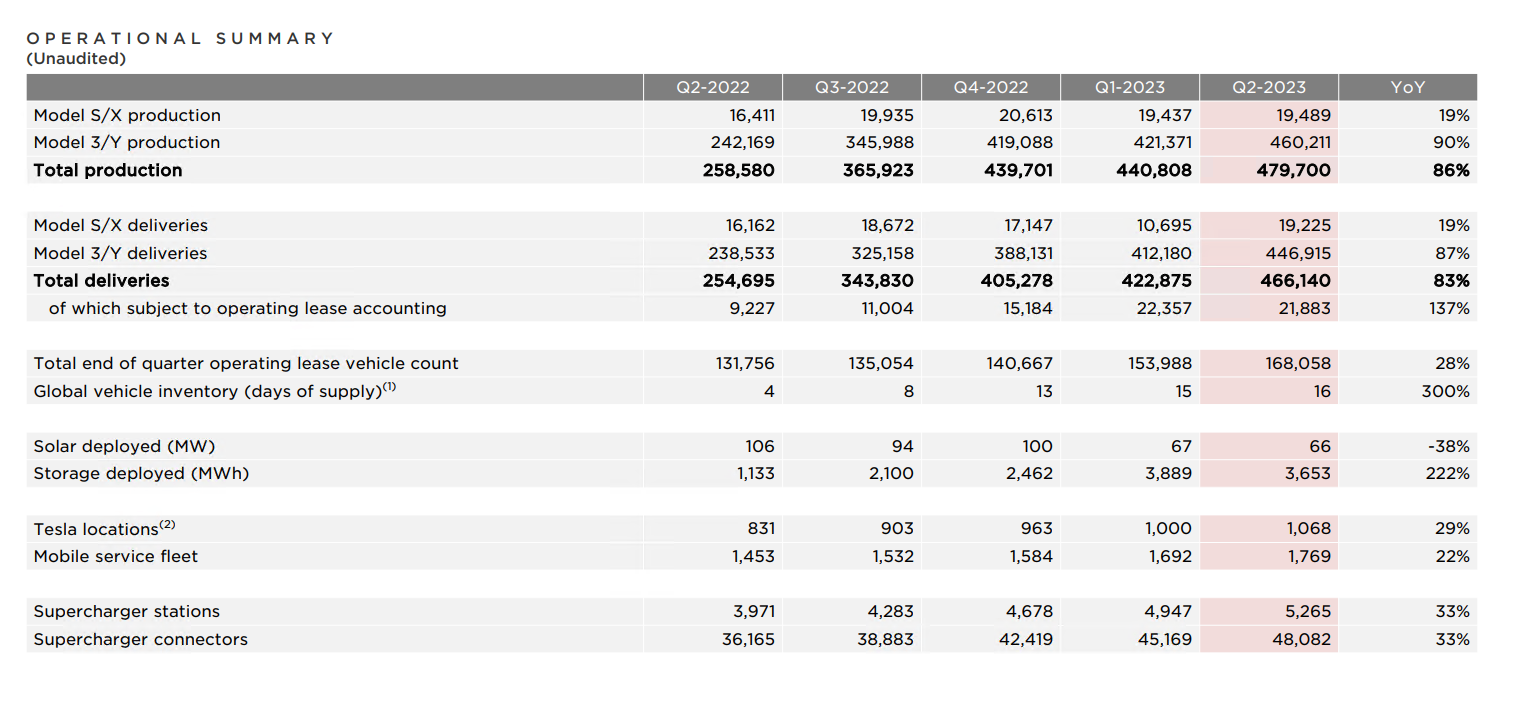Select Mobile service fleet value 1,769

pos(1309,556)
